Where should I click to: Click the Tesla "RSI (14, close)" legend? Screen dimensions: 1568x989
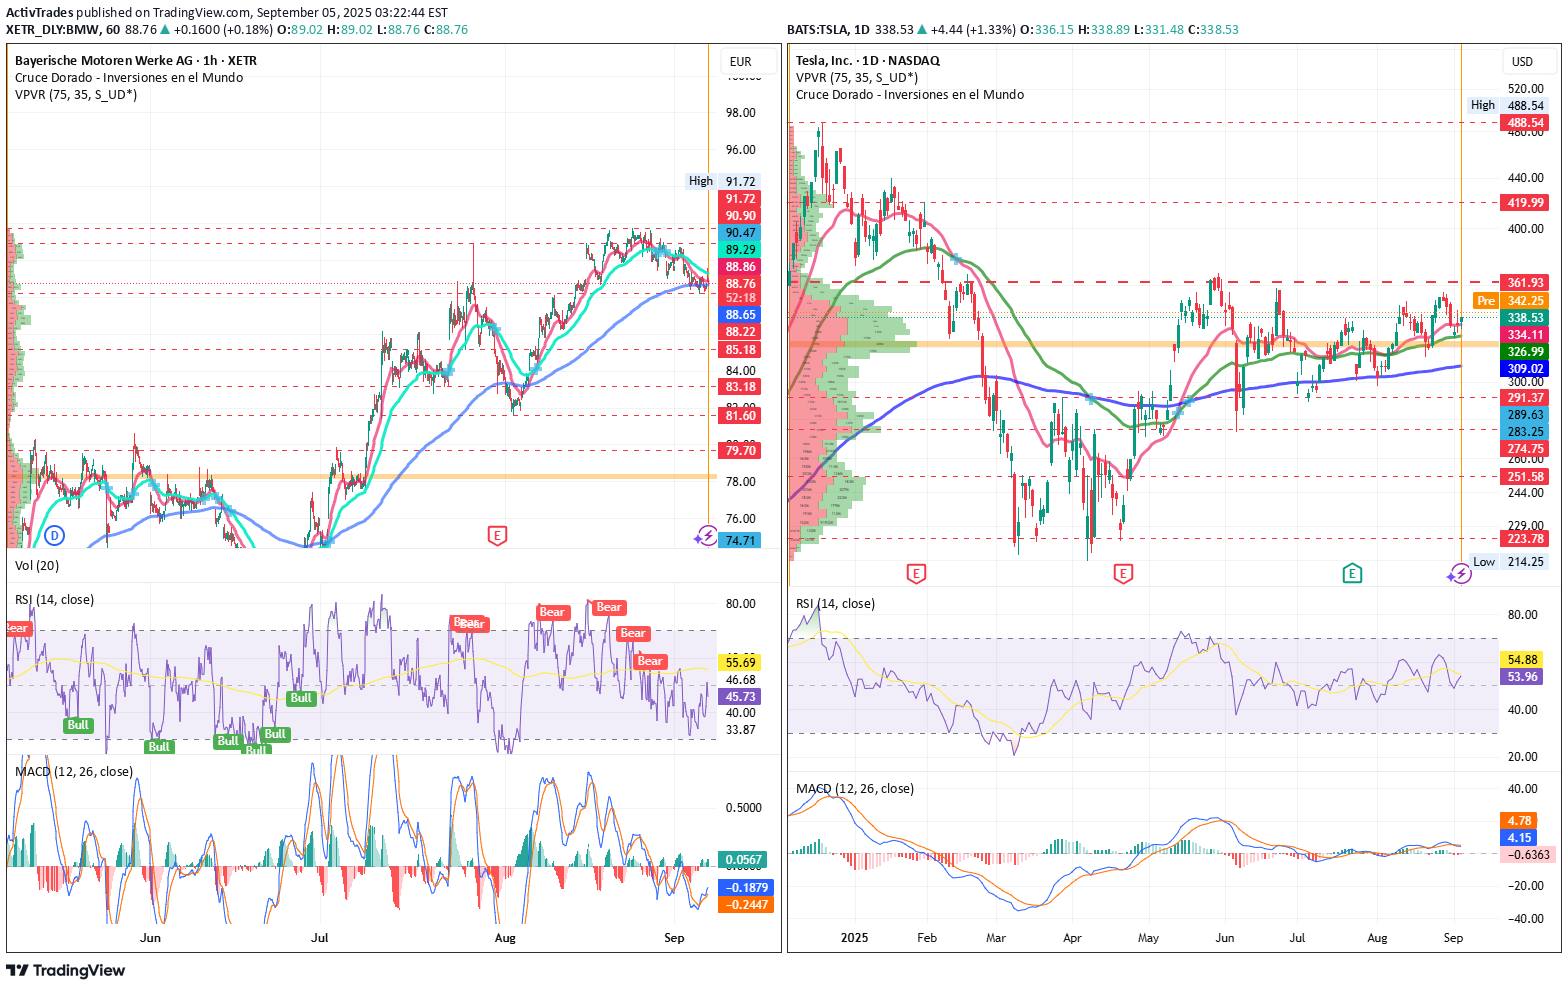tap(835, 604)
